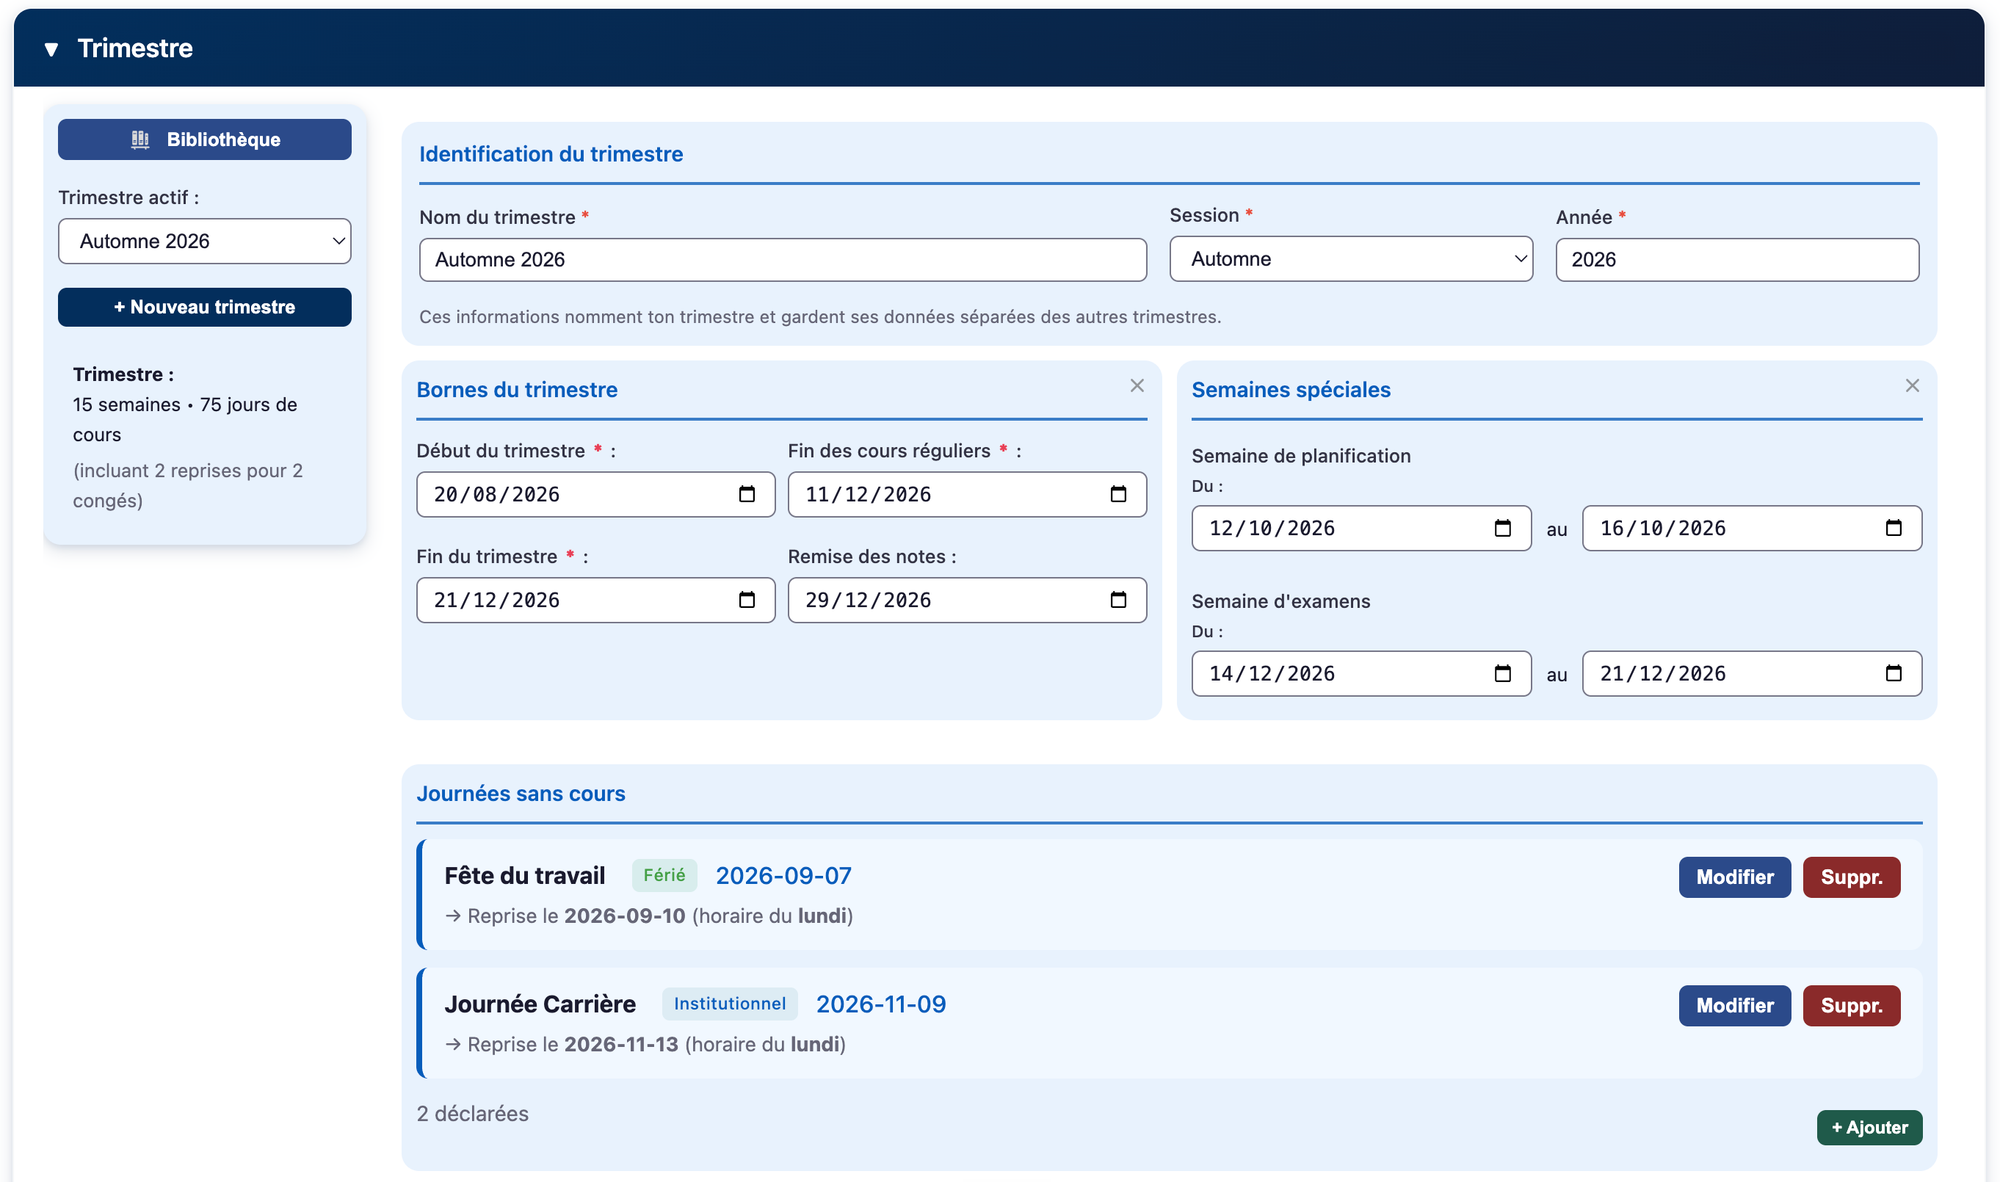Viewport: 2000px width, 1182px height.
Task: Close the Bornes du trimestre panel
Action: tap(1137, 386)
